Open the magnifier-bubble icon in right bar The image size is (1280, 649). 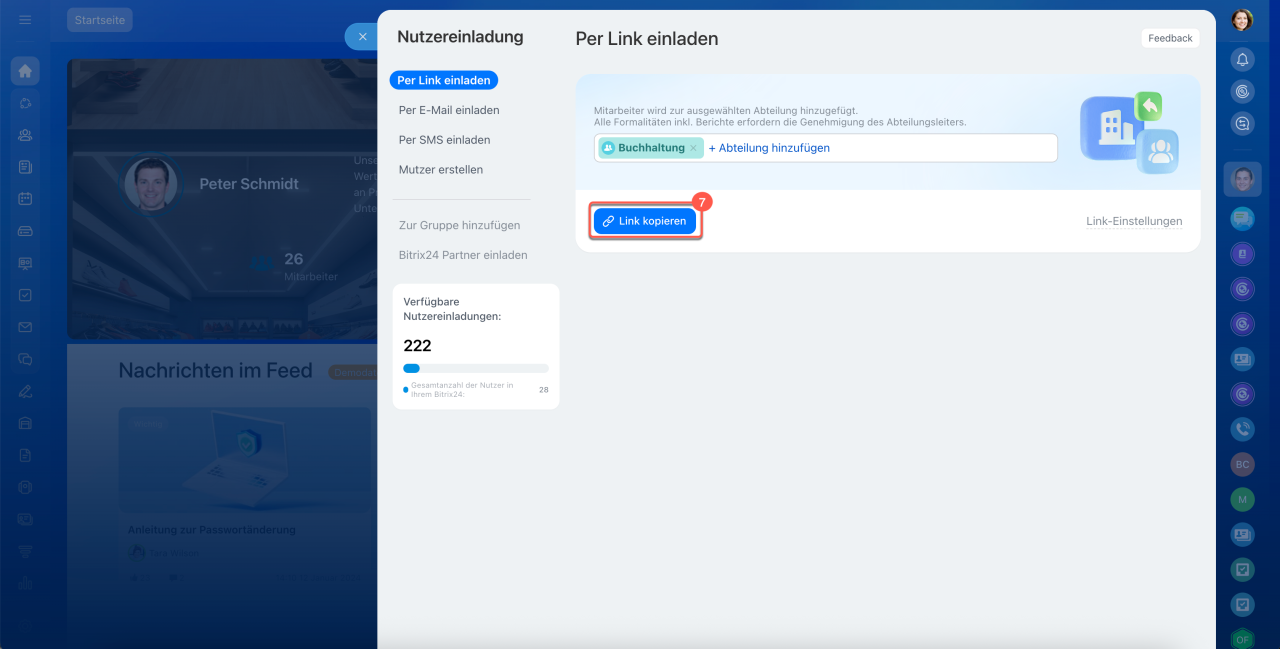tap(1242, 124)
